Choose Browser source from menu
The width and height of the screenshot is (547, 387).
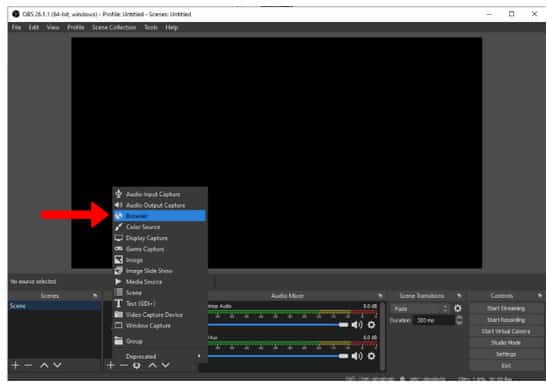point(160,216)
